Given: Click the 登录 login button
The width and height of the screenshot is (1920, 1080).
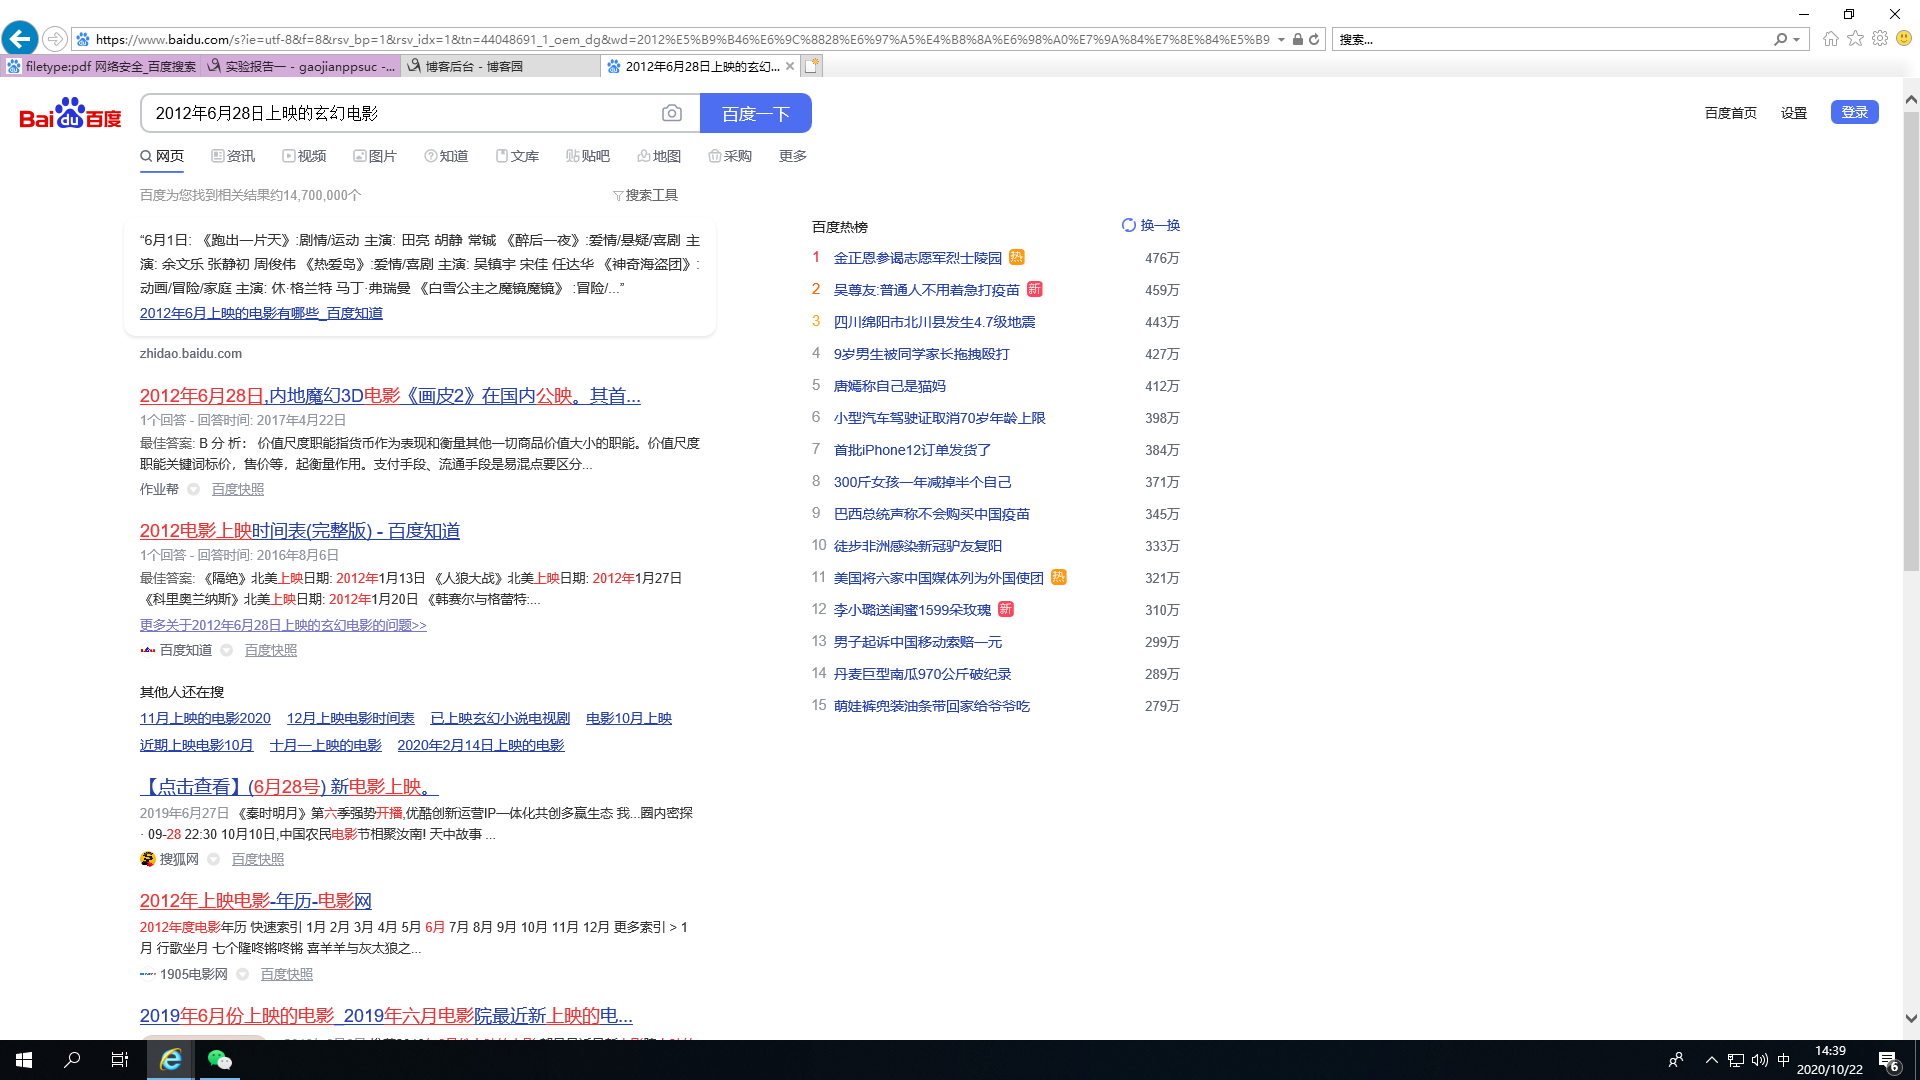Looking at the screenshot, I should click(x=1854, y=112).
